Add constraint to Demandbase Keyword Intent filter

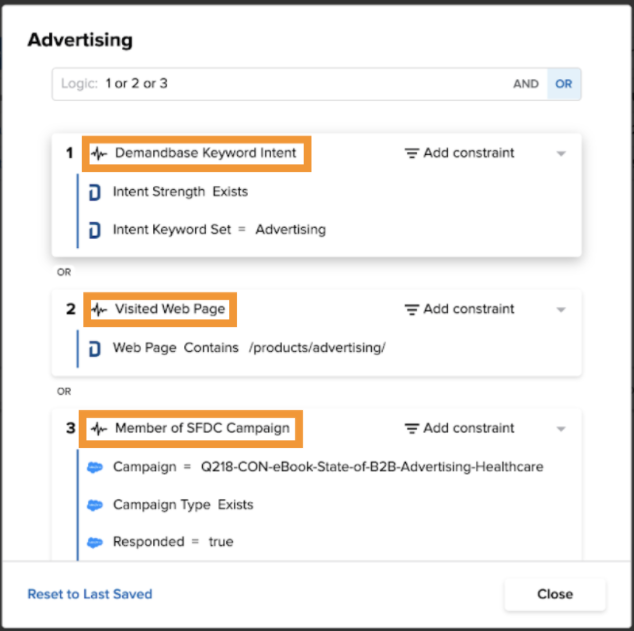tap(459, 153)
